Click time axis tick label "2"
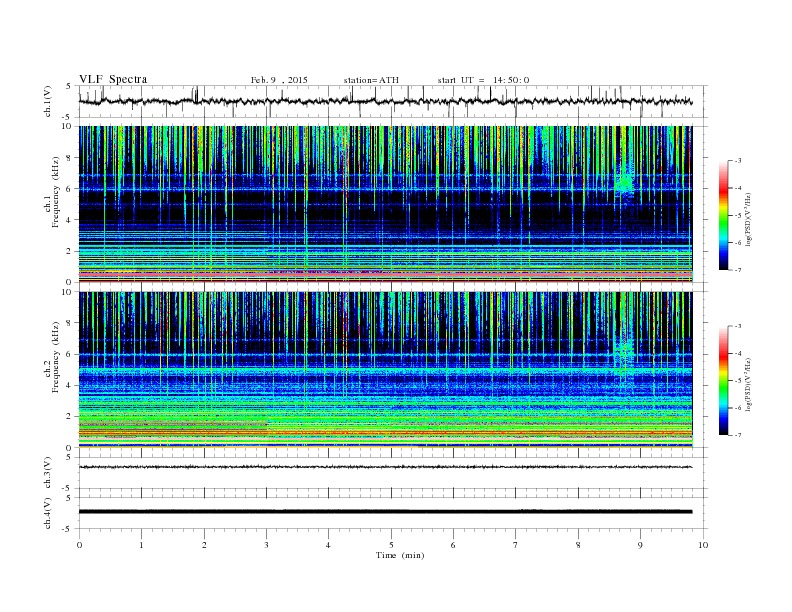The image size is (792, 612). pyautogui.click(x=204, y=545)
